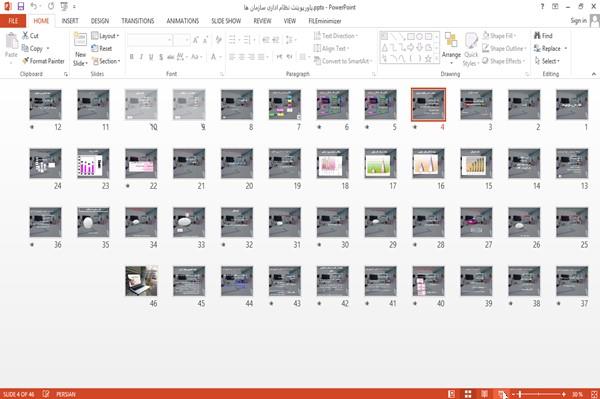This screenshot has width=600, height=399.
Task: Click the Save icon in quick access toolbar
Action: tap(21, 7)
